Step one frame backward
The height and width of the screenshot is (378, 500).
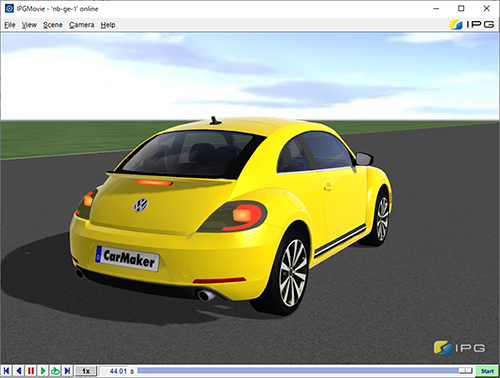(x=19, y=371)
